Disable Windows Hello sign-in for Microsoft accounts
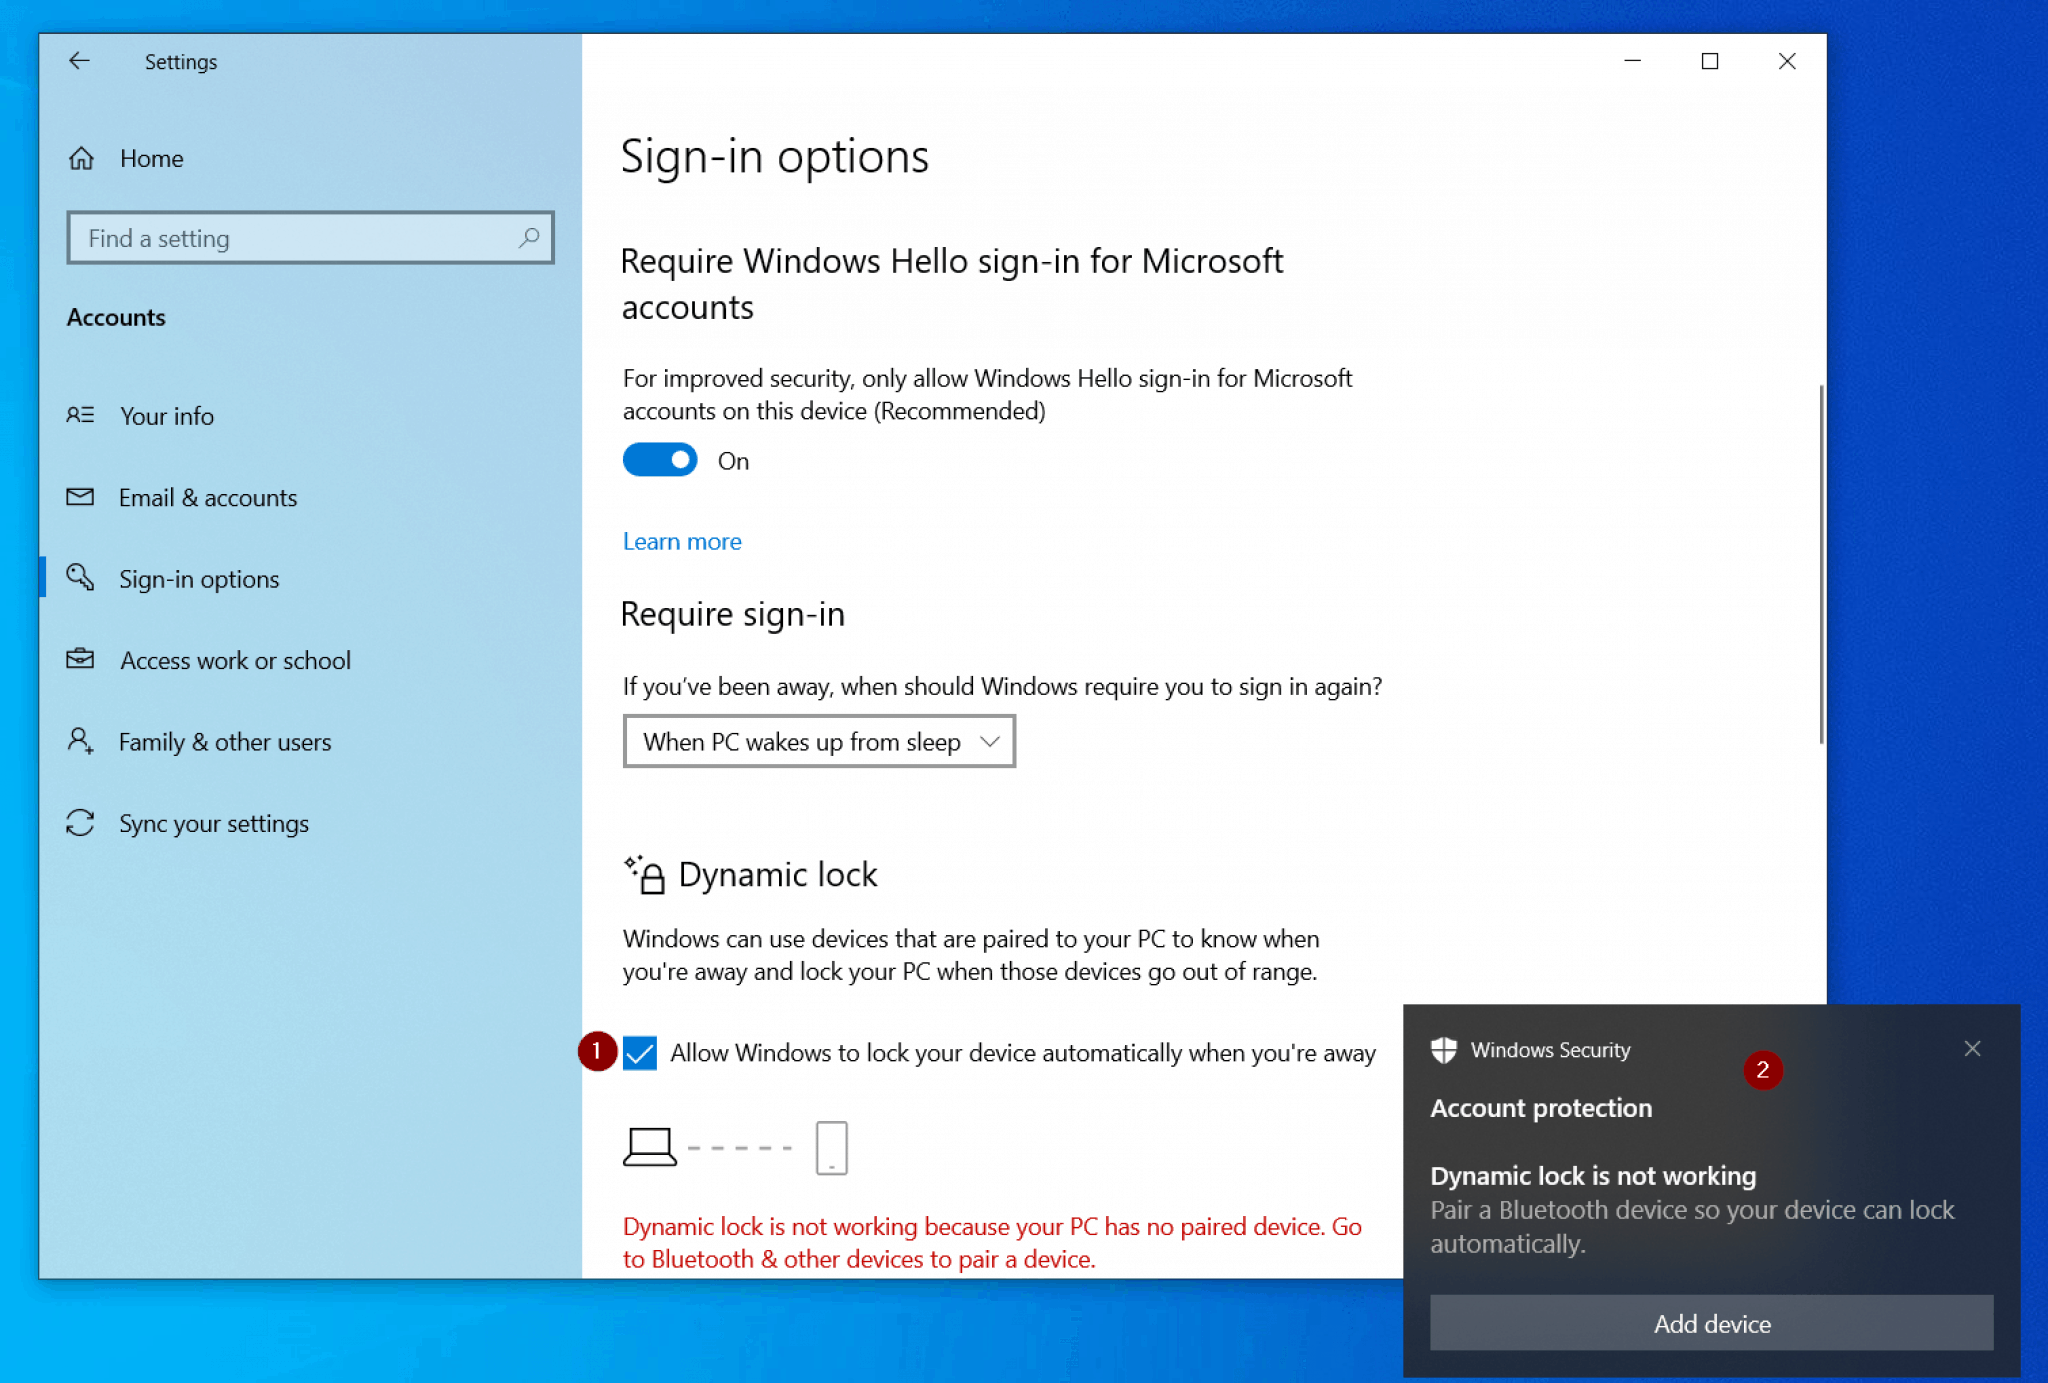 [659, 459]
